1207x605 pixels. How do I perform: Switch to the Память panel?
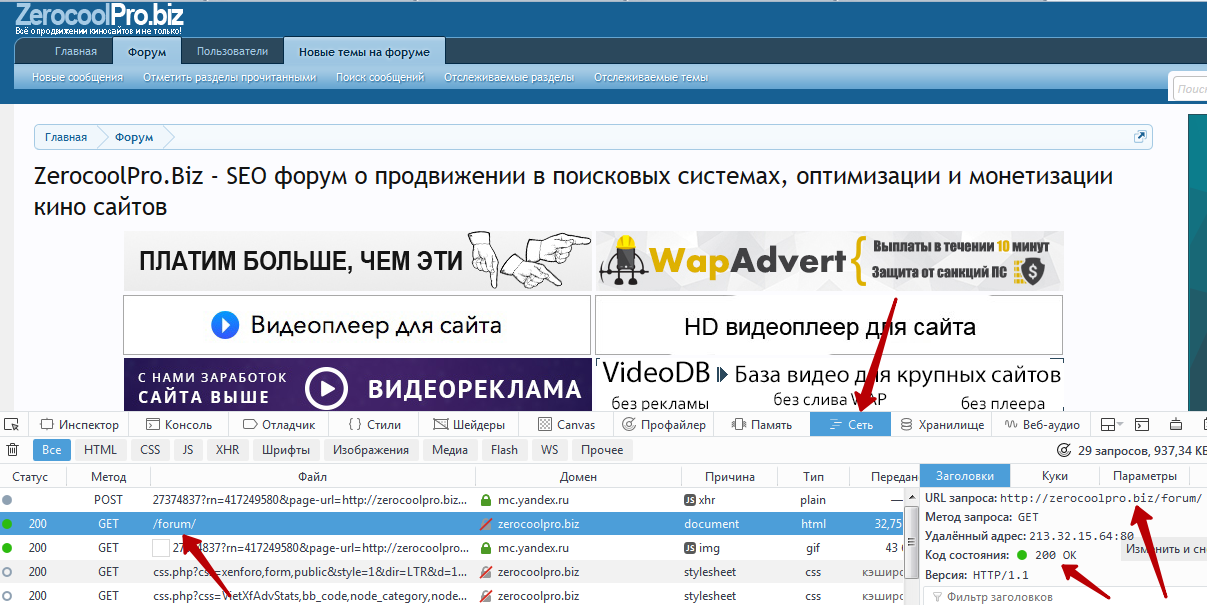click(761, 425)
